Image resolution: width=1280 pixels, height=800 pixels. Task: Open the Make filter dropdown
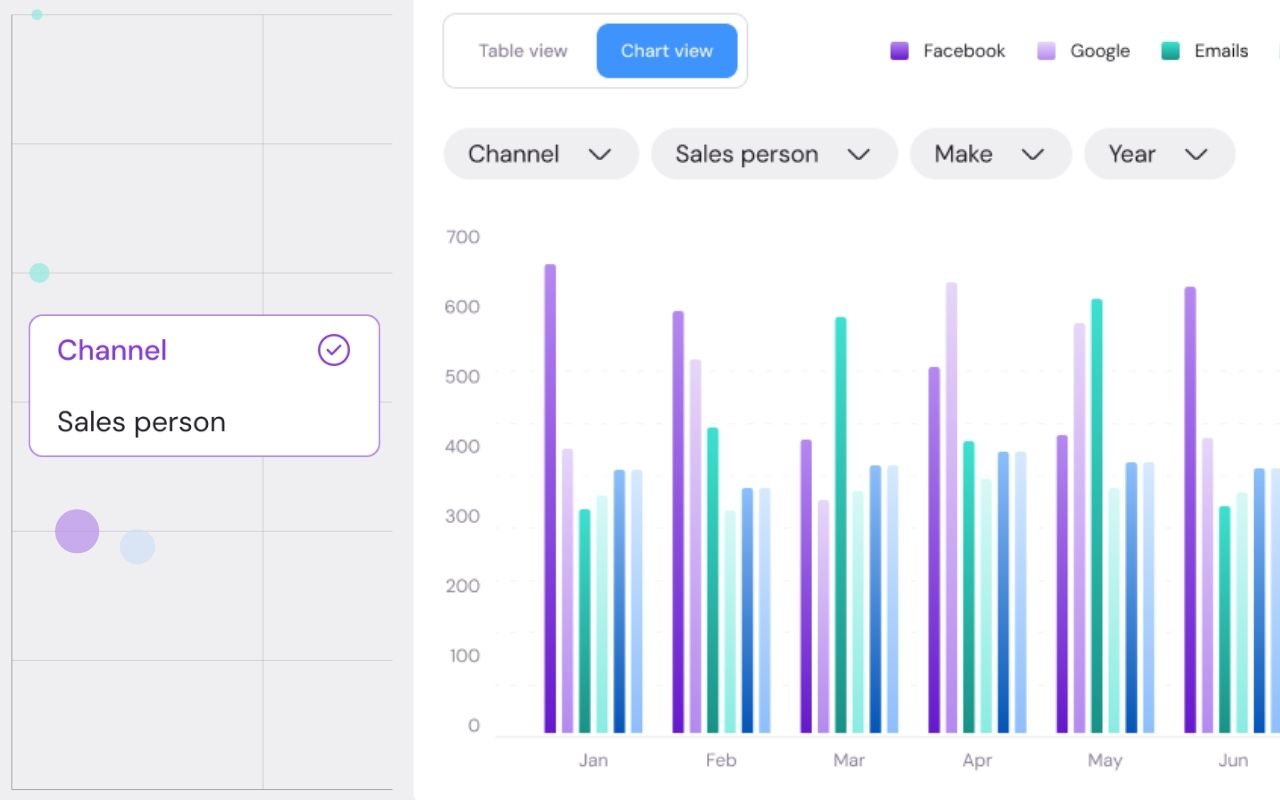tap(989, 154)
